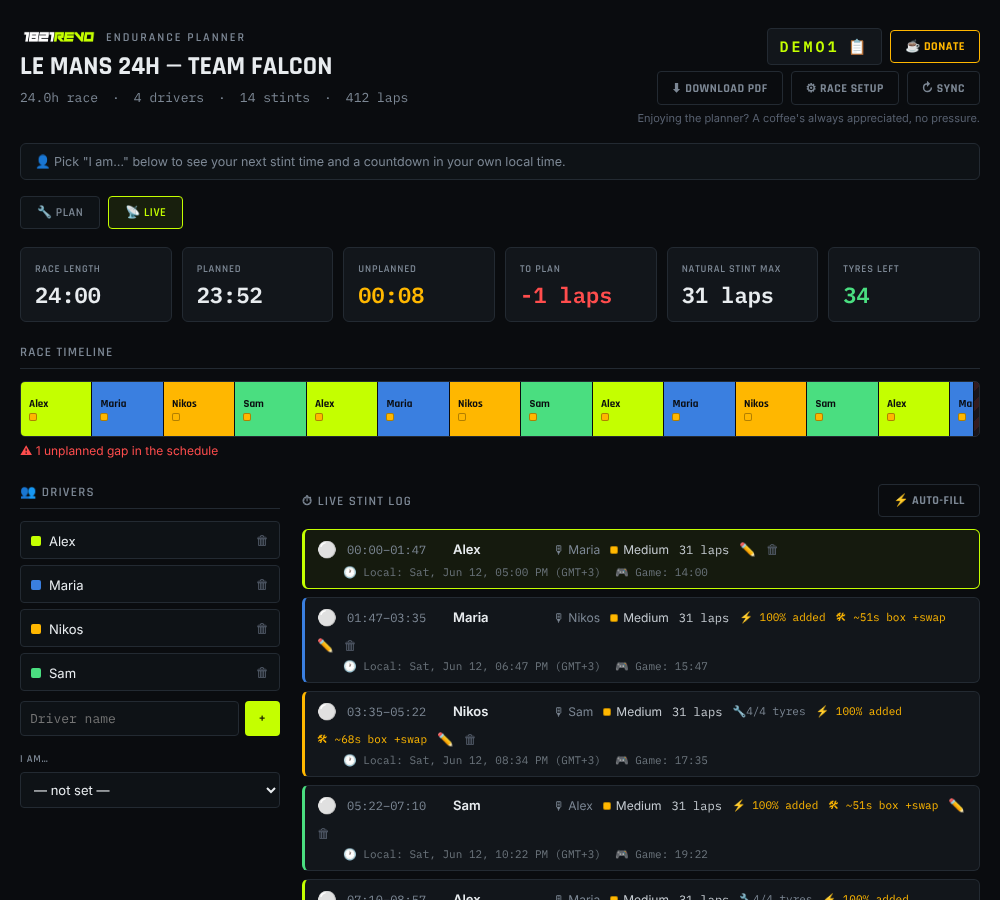Viewport: 1000px width, 900px height.
Task: Delete driver Nikos via the trash icon
Action: 261,629
